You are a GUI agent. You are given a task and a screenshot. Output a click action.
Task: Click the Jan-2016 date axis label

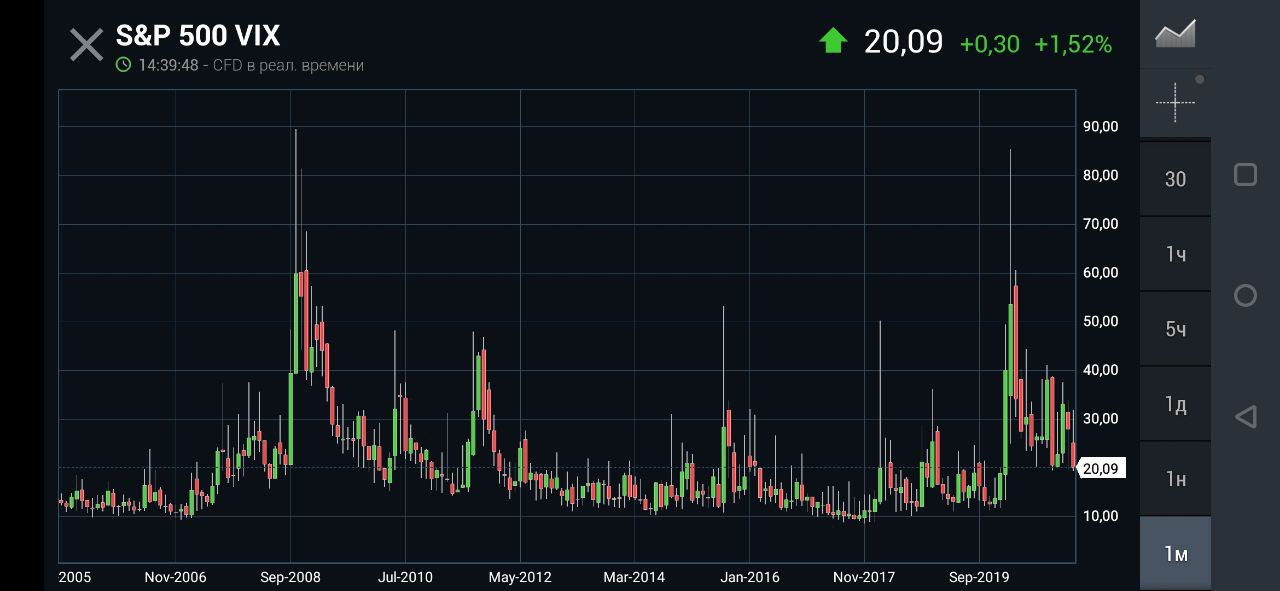(x=750, y=577)
